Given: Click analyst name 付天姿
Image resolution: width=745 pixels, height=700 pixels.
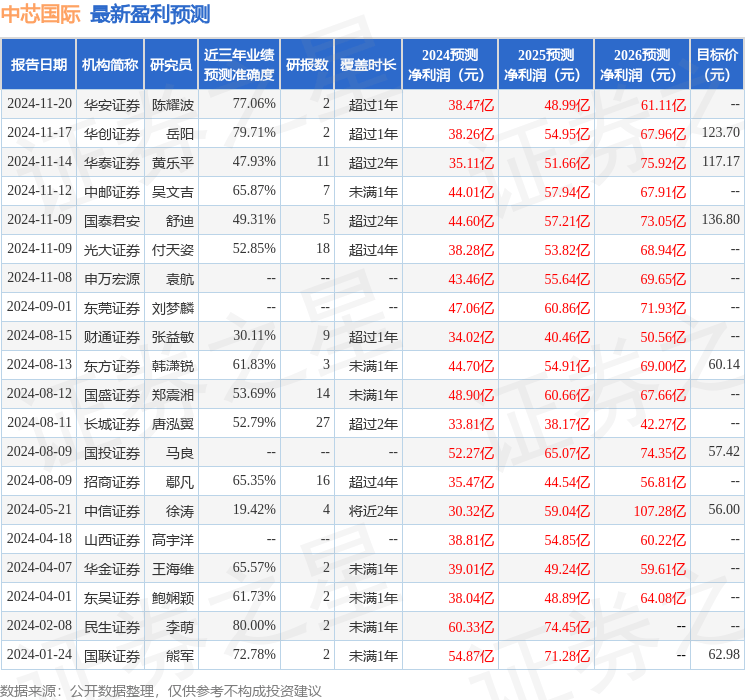Looking at the screenshot, I should 173,250.
